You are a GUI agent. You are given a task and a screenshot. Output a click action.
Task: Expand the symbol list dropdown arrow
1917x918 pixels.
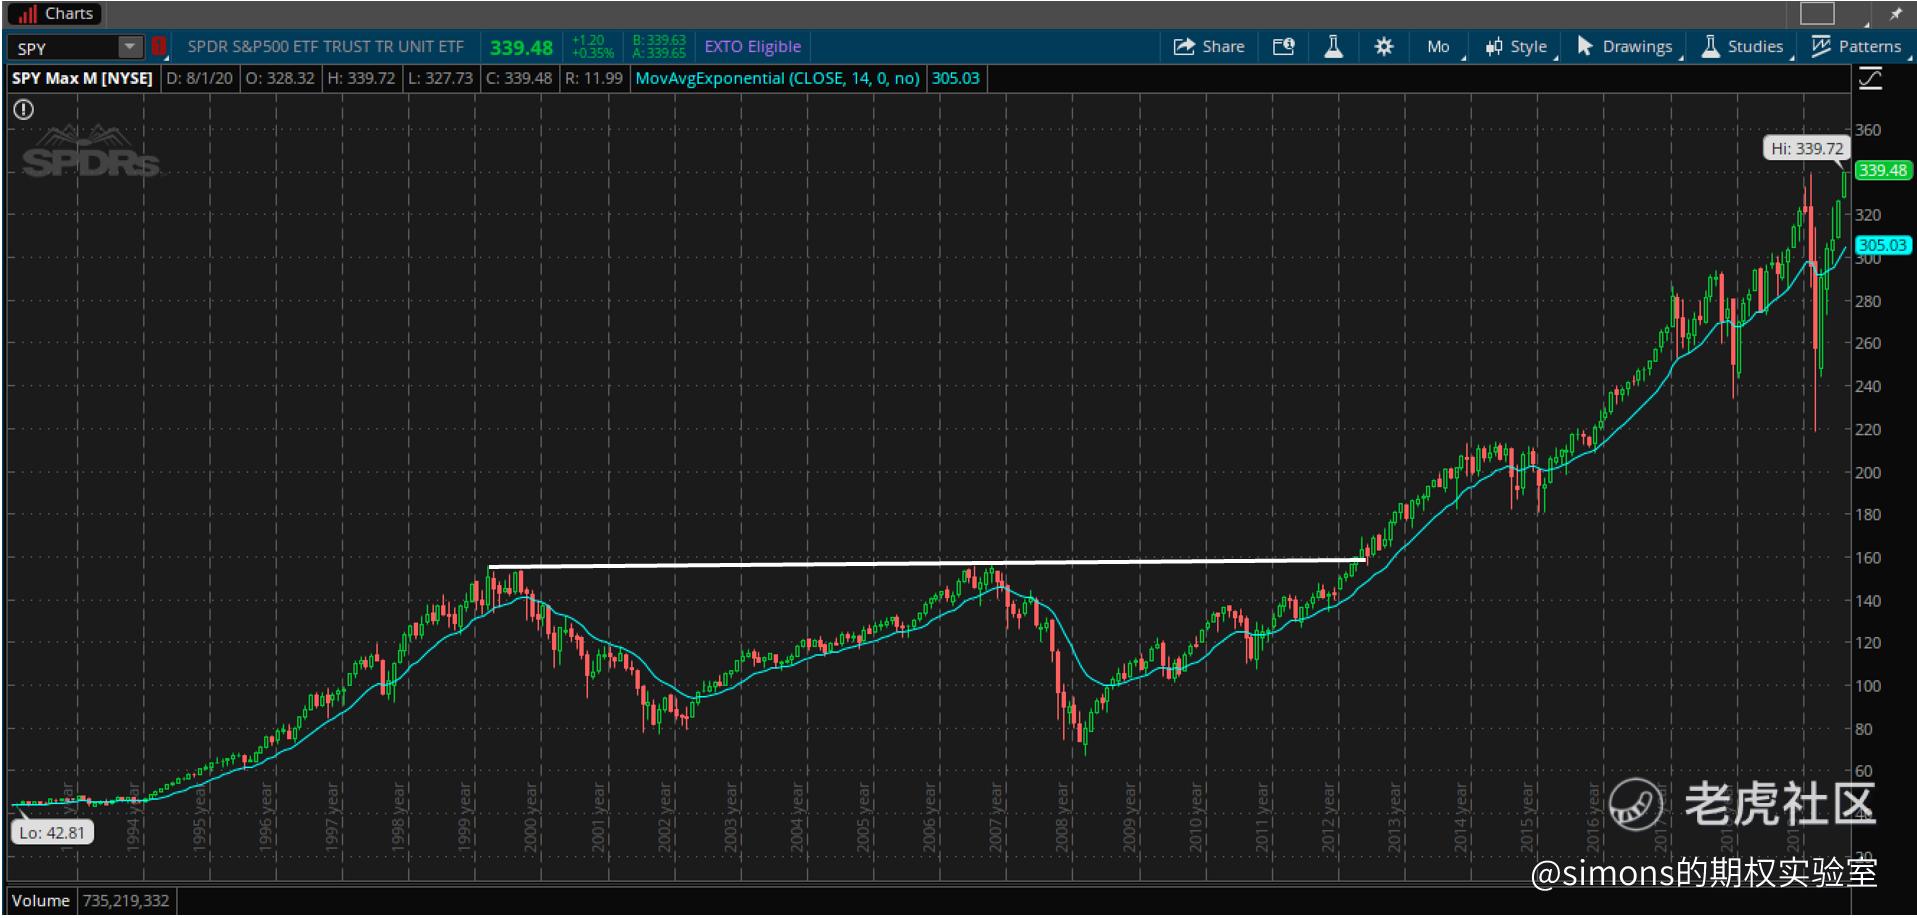[130, 47]
